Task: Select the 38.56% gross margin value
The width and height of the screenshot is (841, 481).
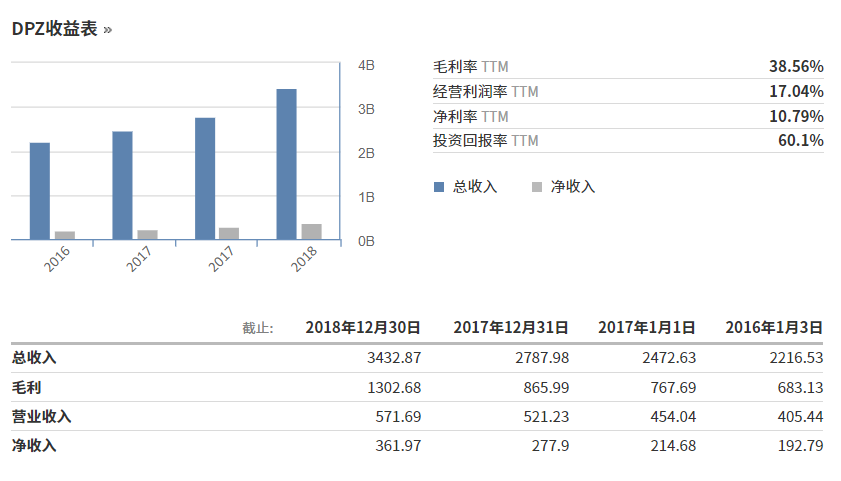Action: [796, 66]
